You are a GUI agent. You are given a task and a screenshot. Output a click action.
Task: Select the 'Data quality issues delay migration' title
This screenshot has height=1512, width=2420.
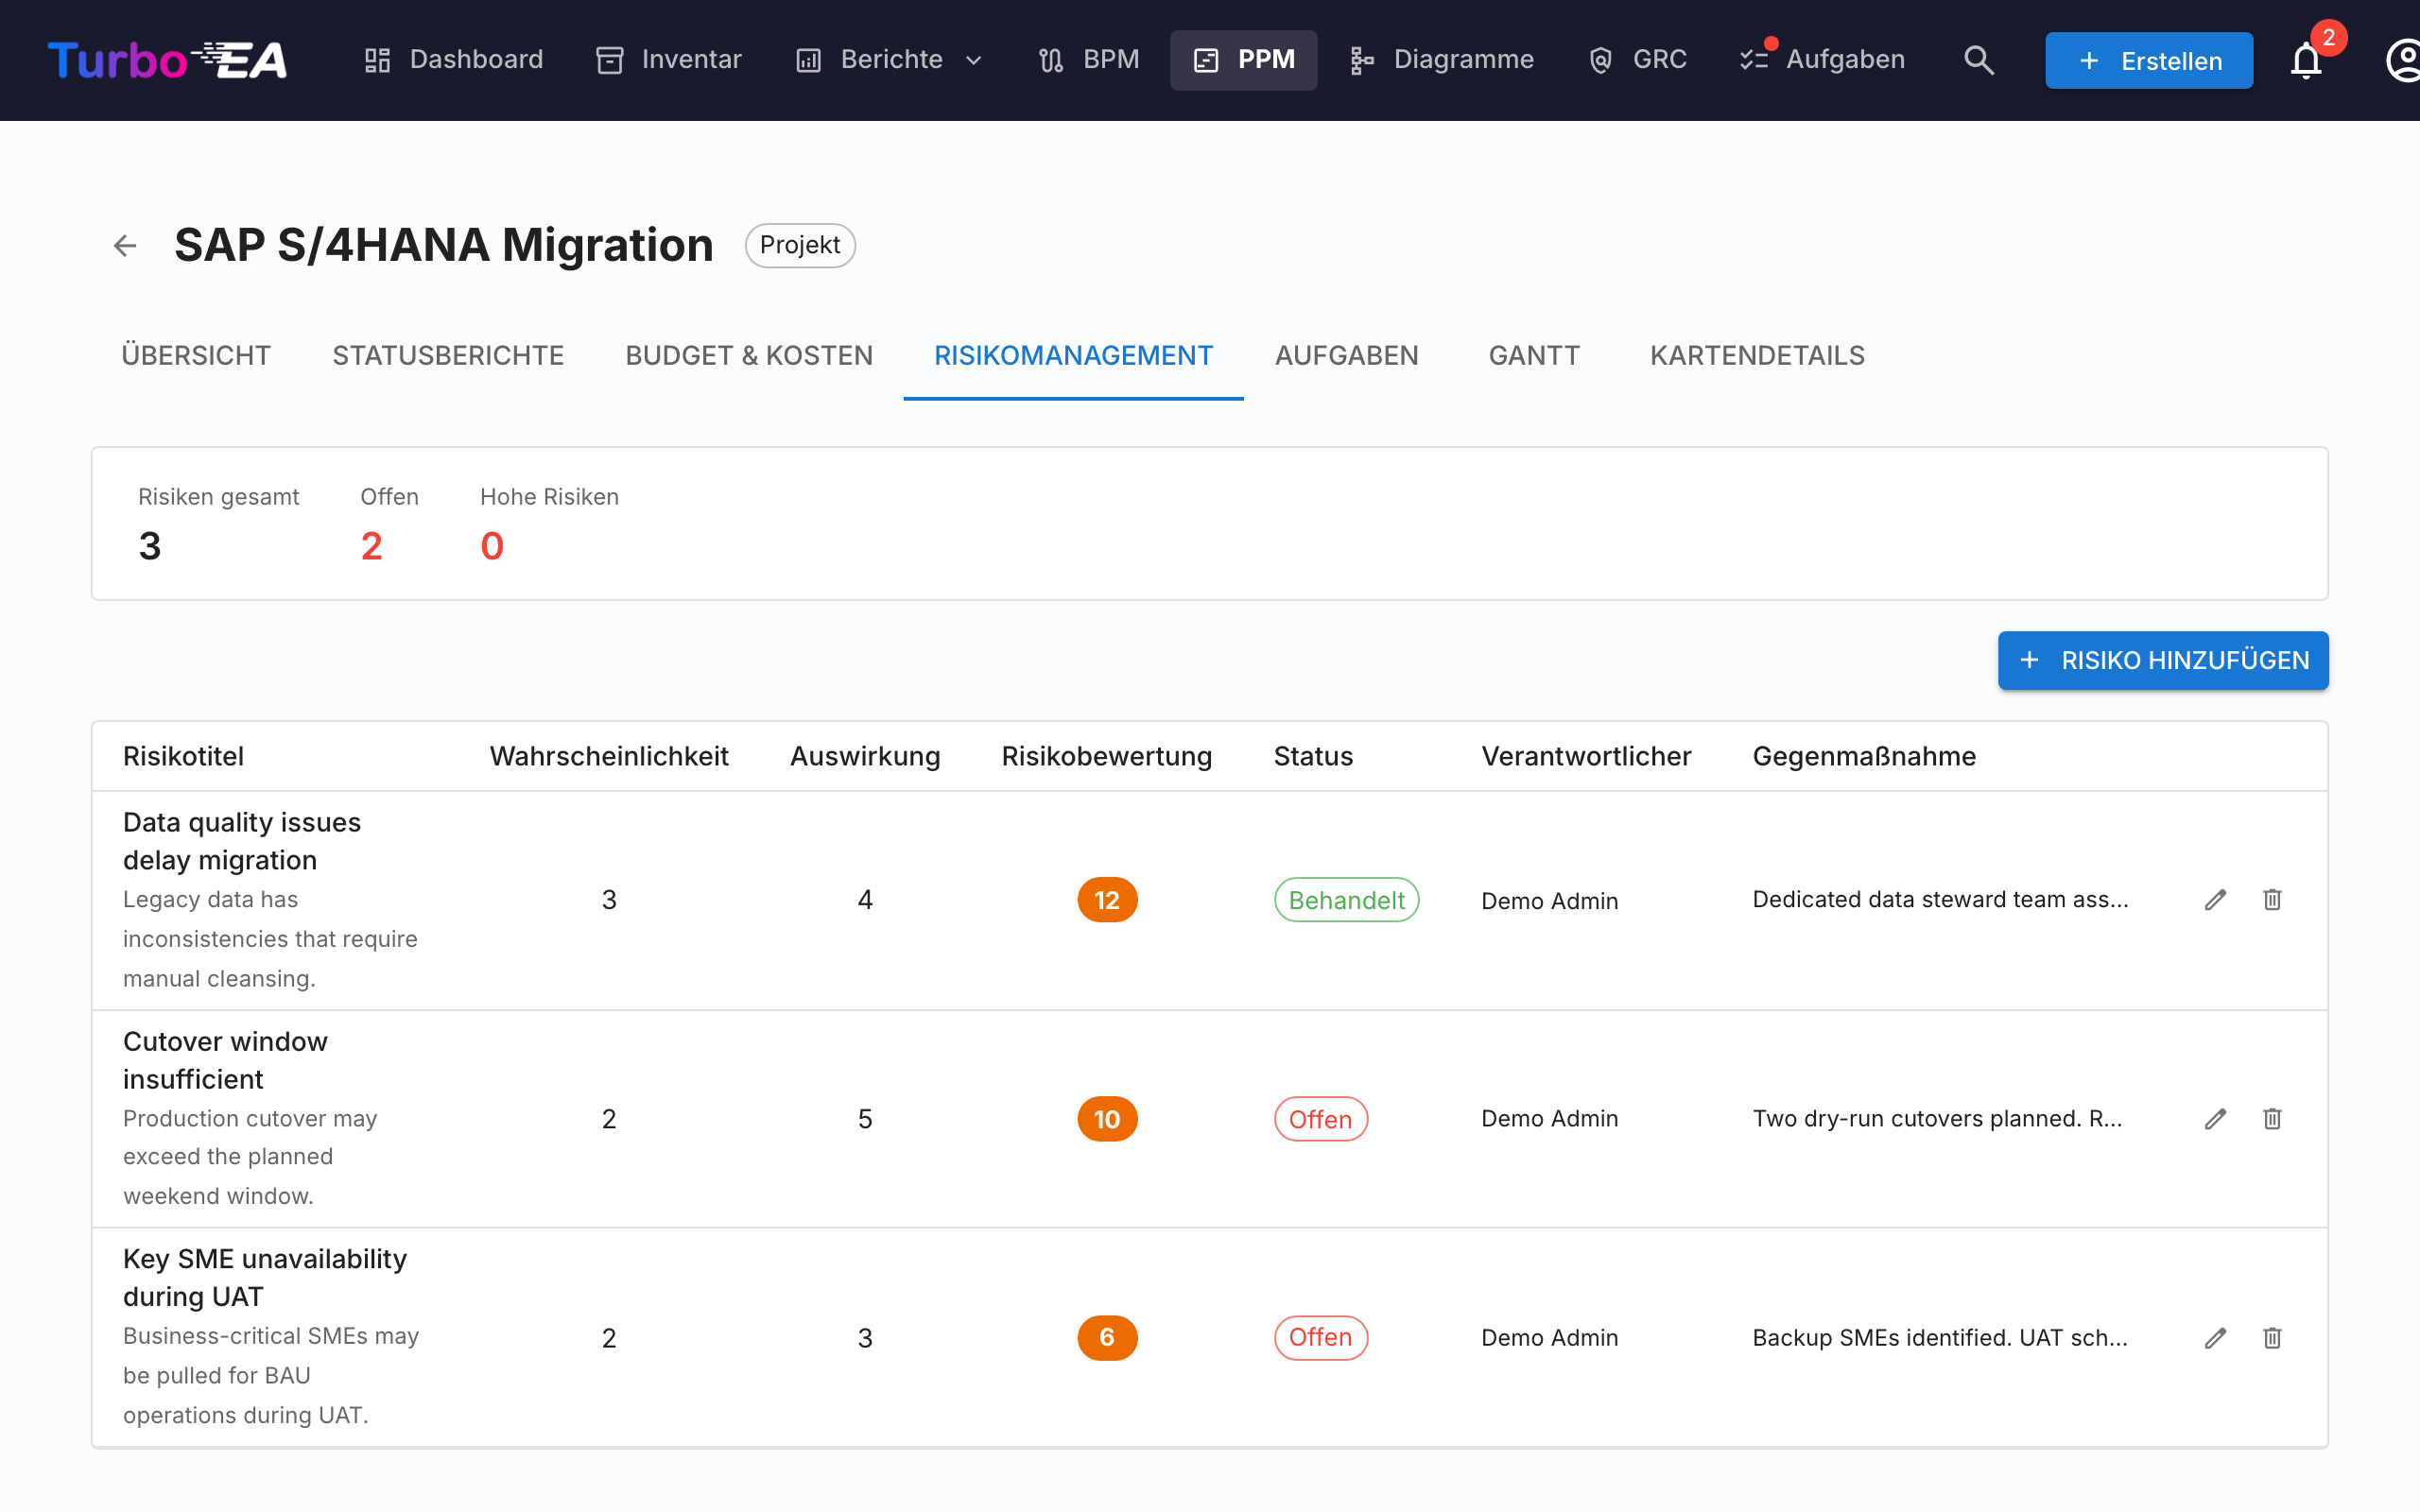tap(242, 841)
